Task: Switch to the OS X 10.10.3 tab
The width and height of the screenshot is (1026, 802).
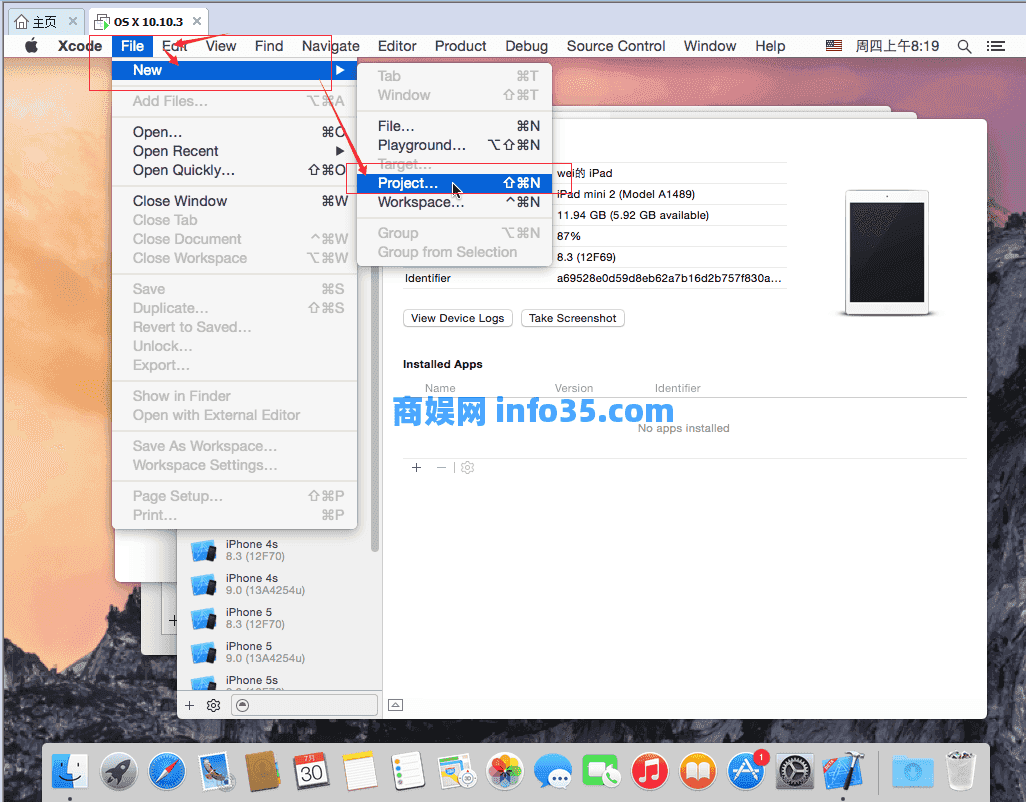Action: click(x=148, y=22)
